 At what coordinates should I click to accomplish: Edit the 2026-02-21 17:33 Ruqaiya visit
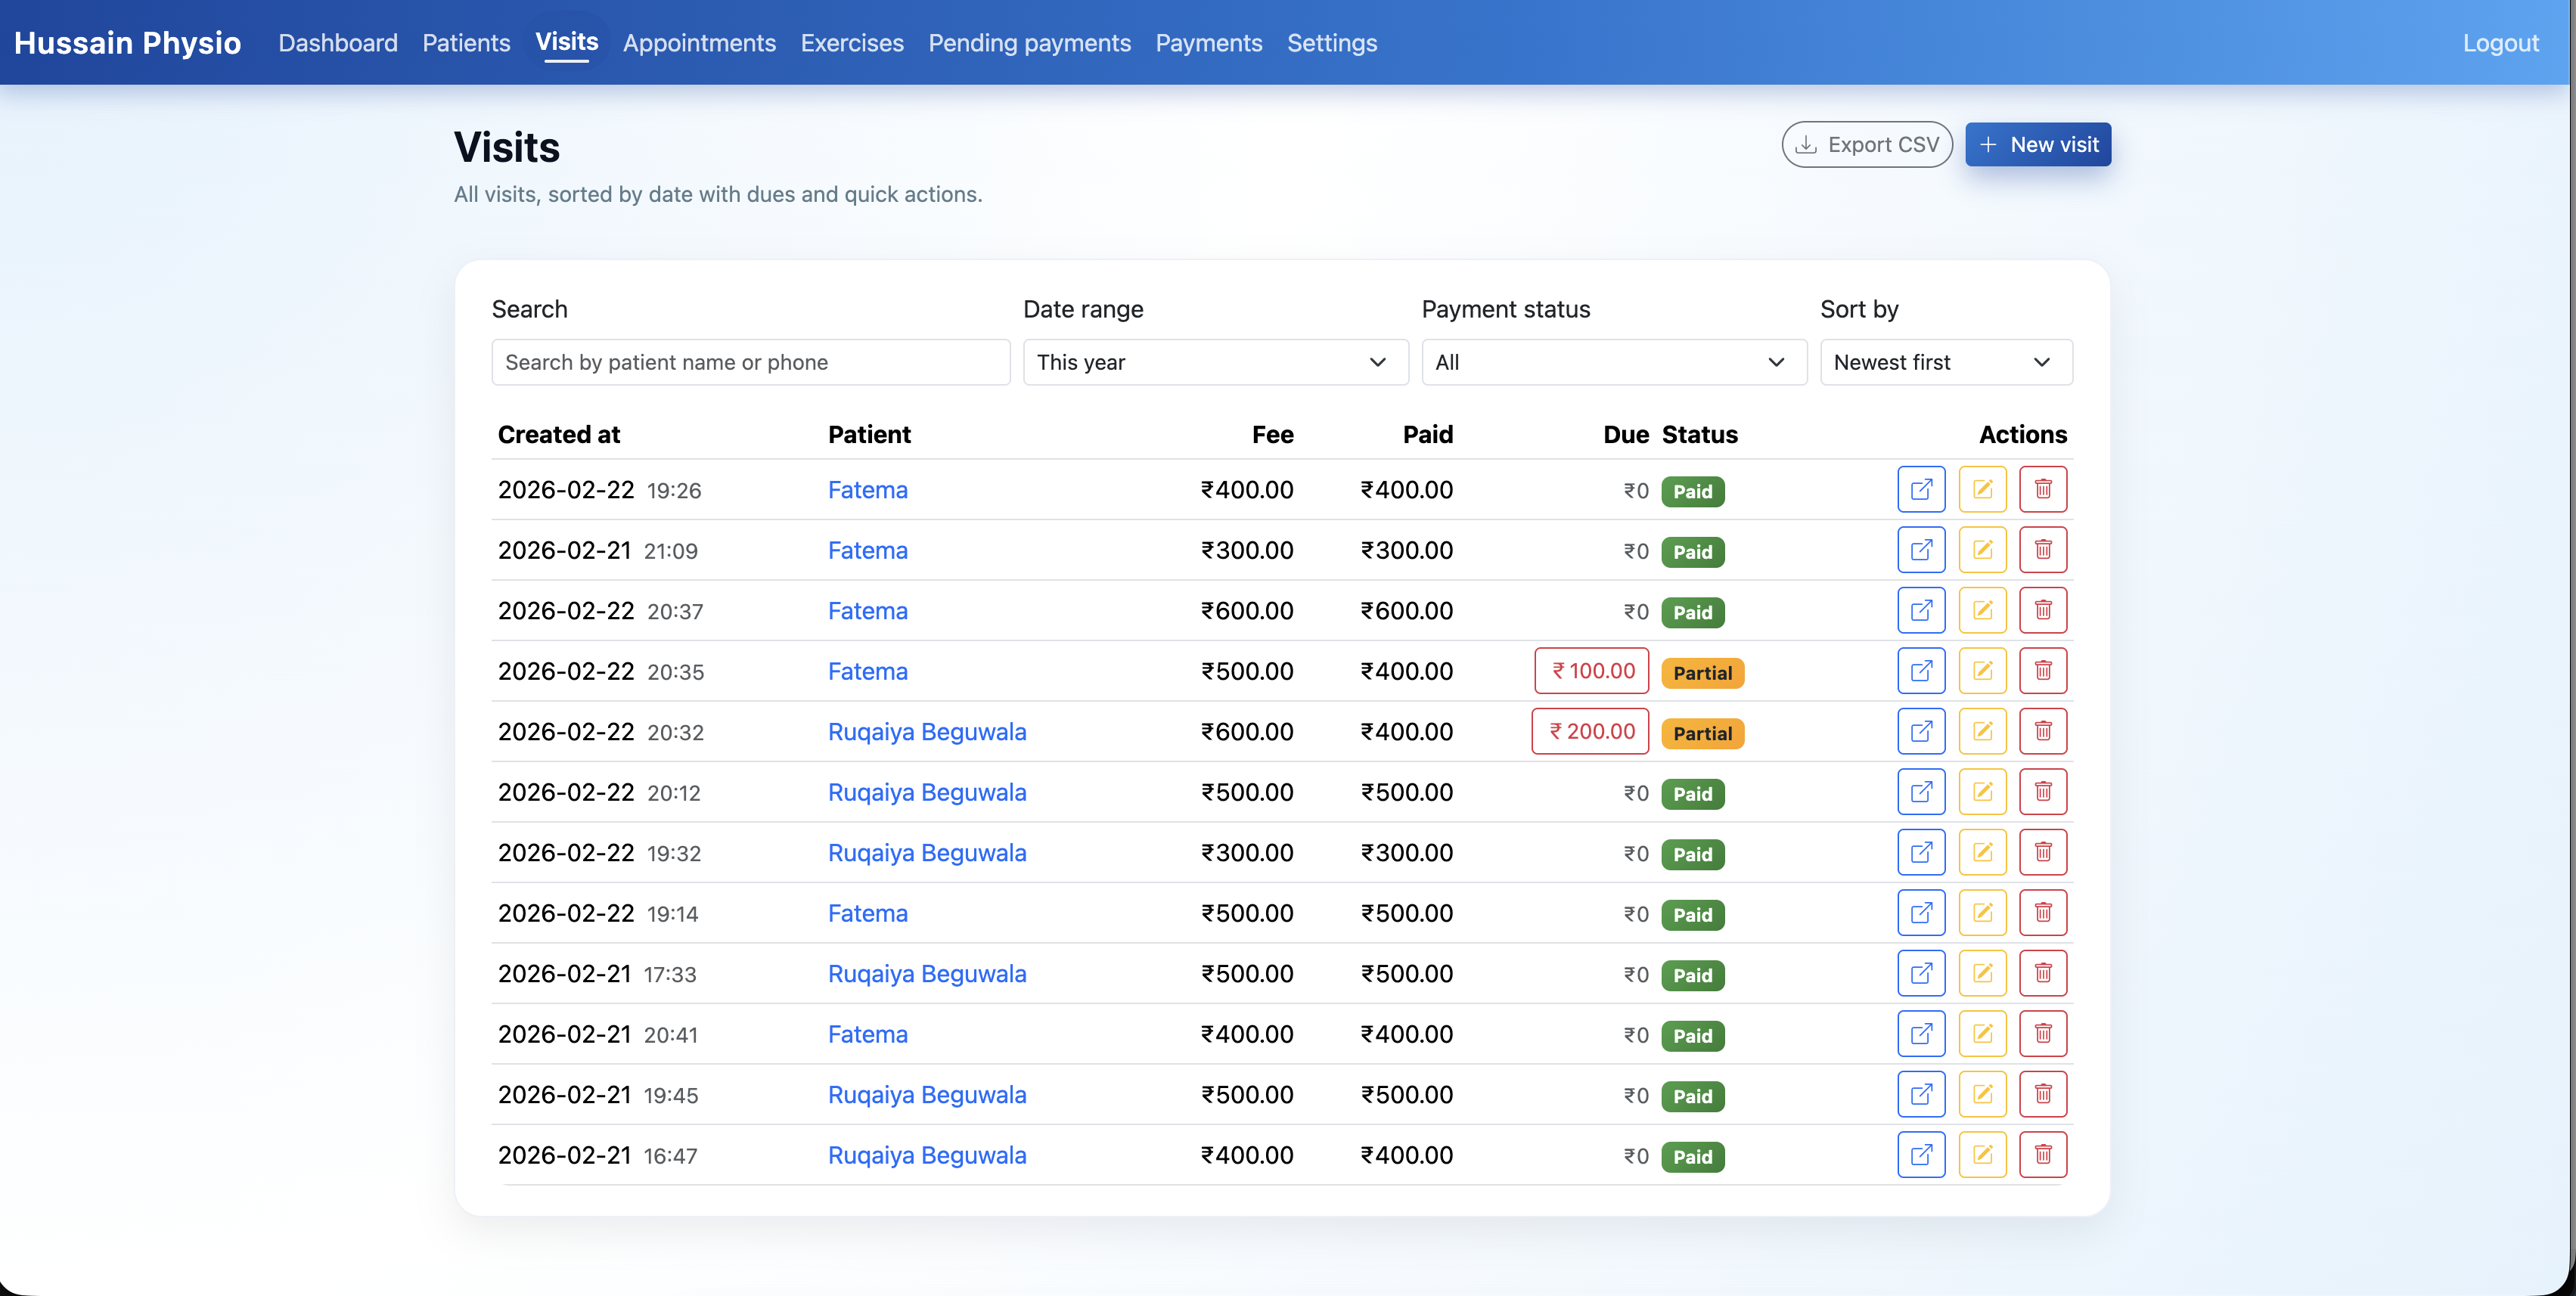tap(1982, 974)
